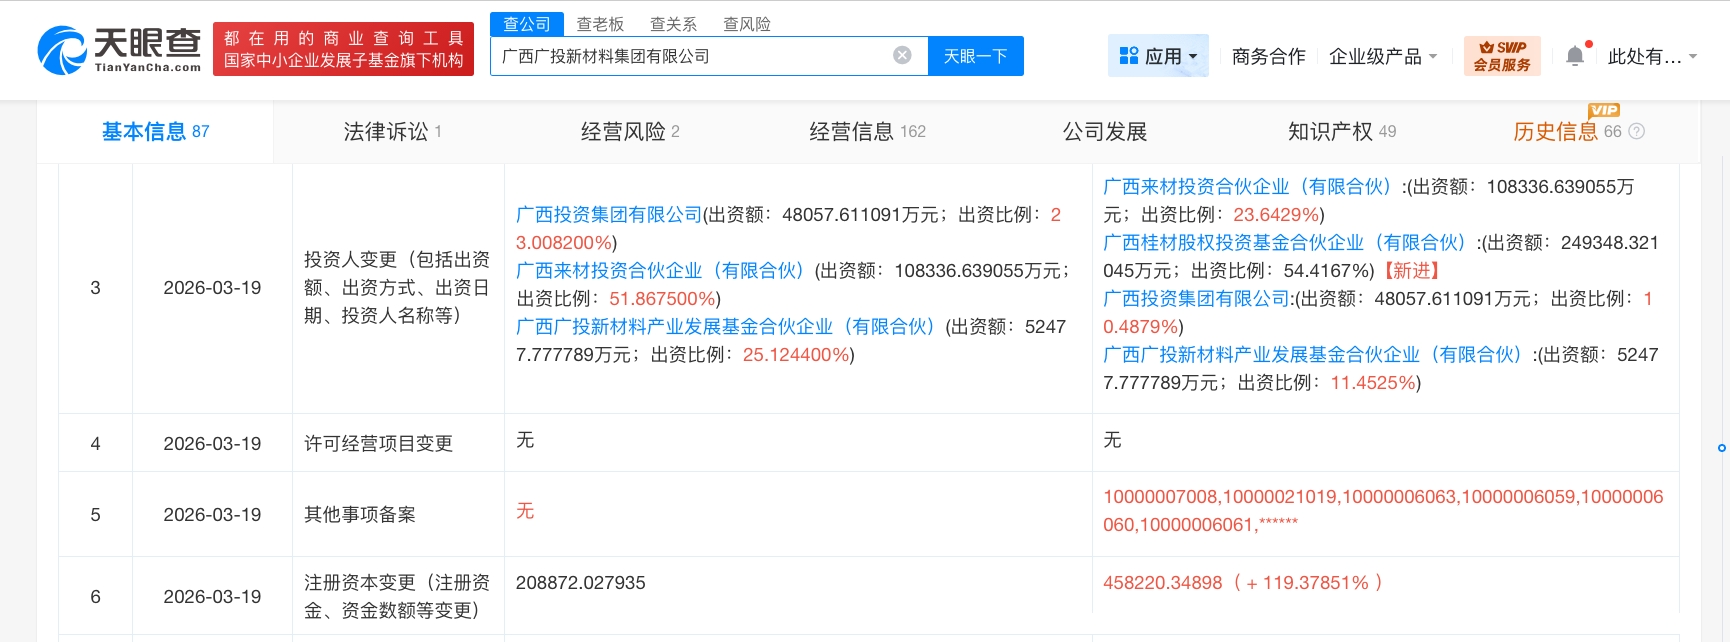The image size is (1730, 642).
Task: Switch to the 查风险 search tab
Action: tap(747, 24)
